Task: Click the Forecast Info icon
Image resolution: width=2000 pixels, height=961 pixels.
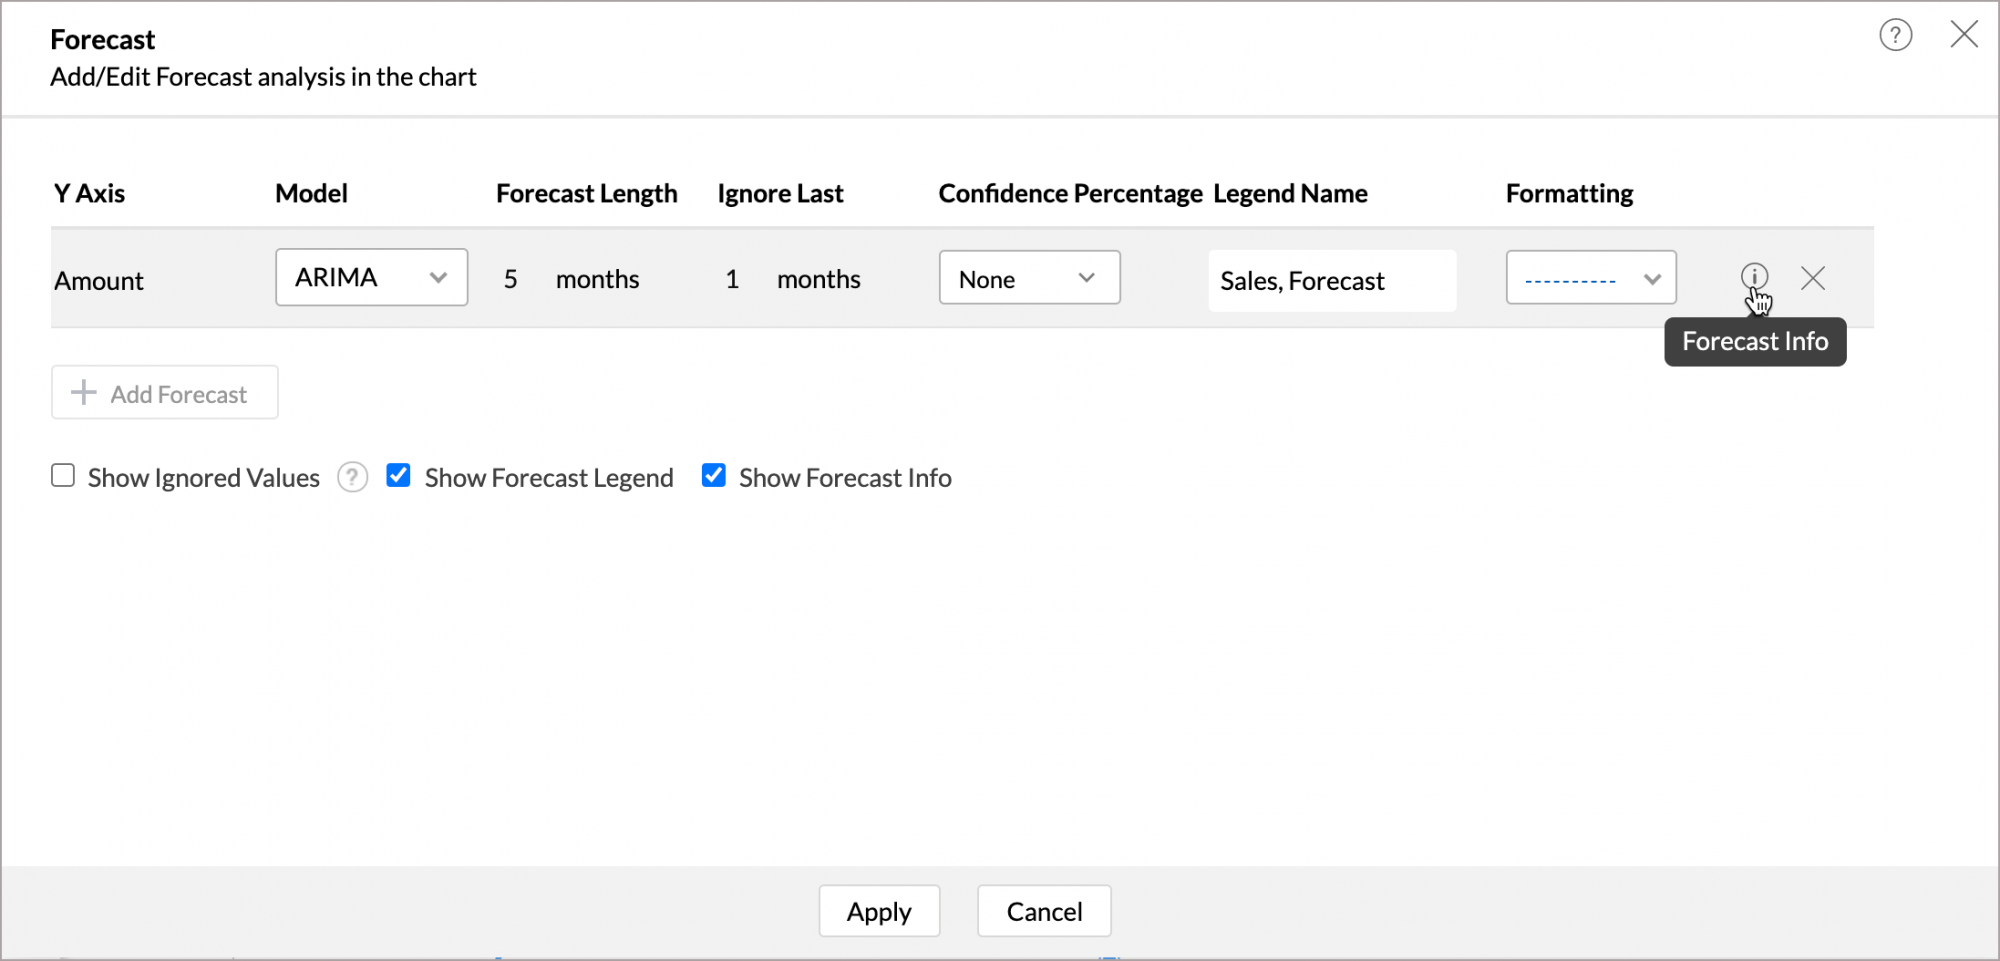Action: coord(1755,277)
